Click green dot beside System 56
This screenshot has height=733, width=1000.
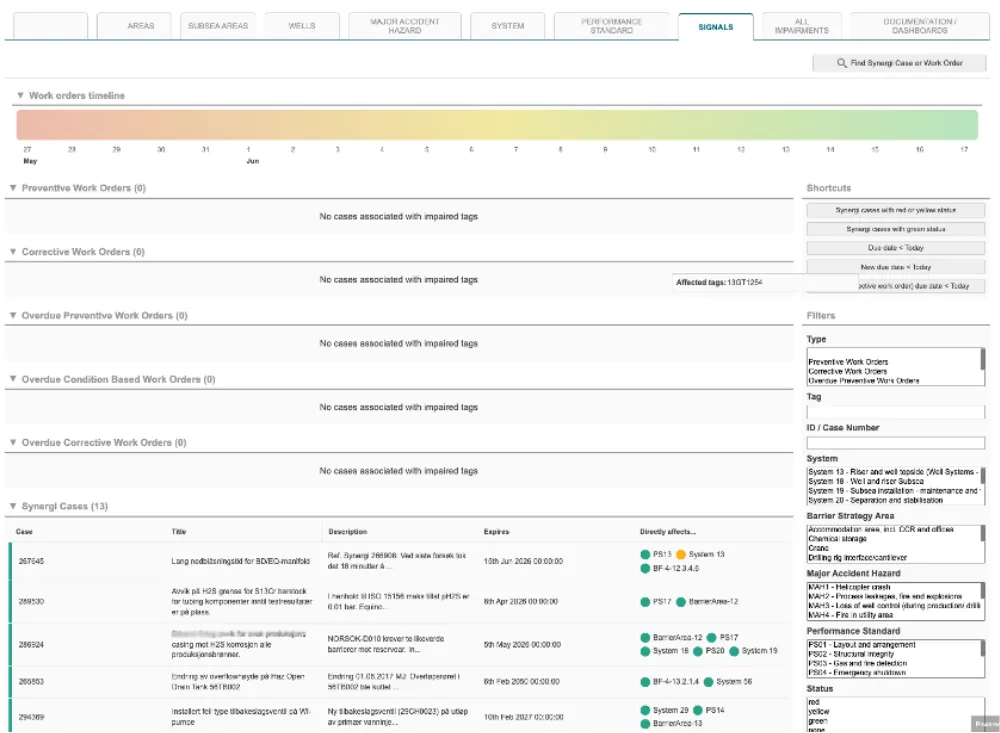point(708,682)
